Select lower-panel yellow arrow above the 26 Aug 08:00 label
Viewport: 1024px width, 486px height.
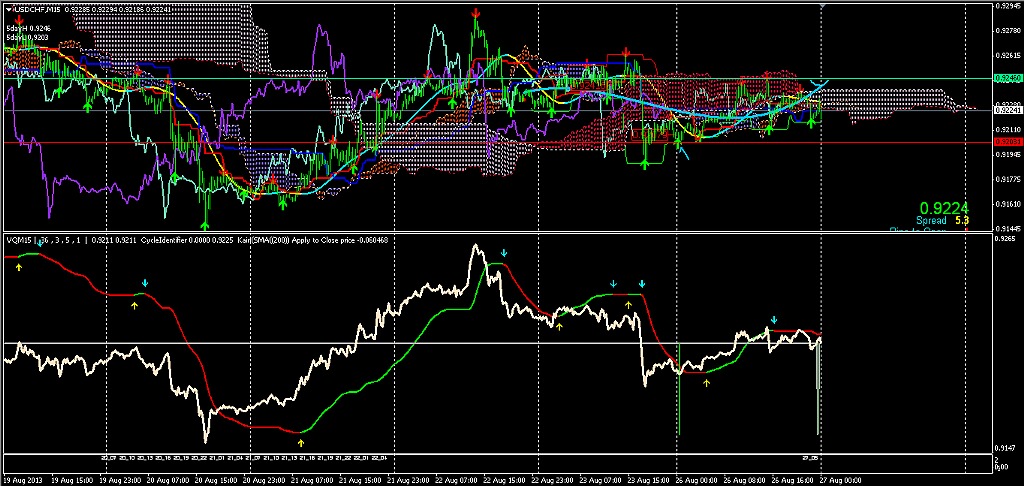coord(706,383)
